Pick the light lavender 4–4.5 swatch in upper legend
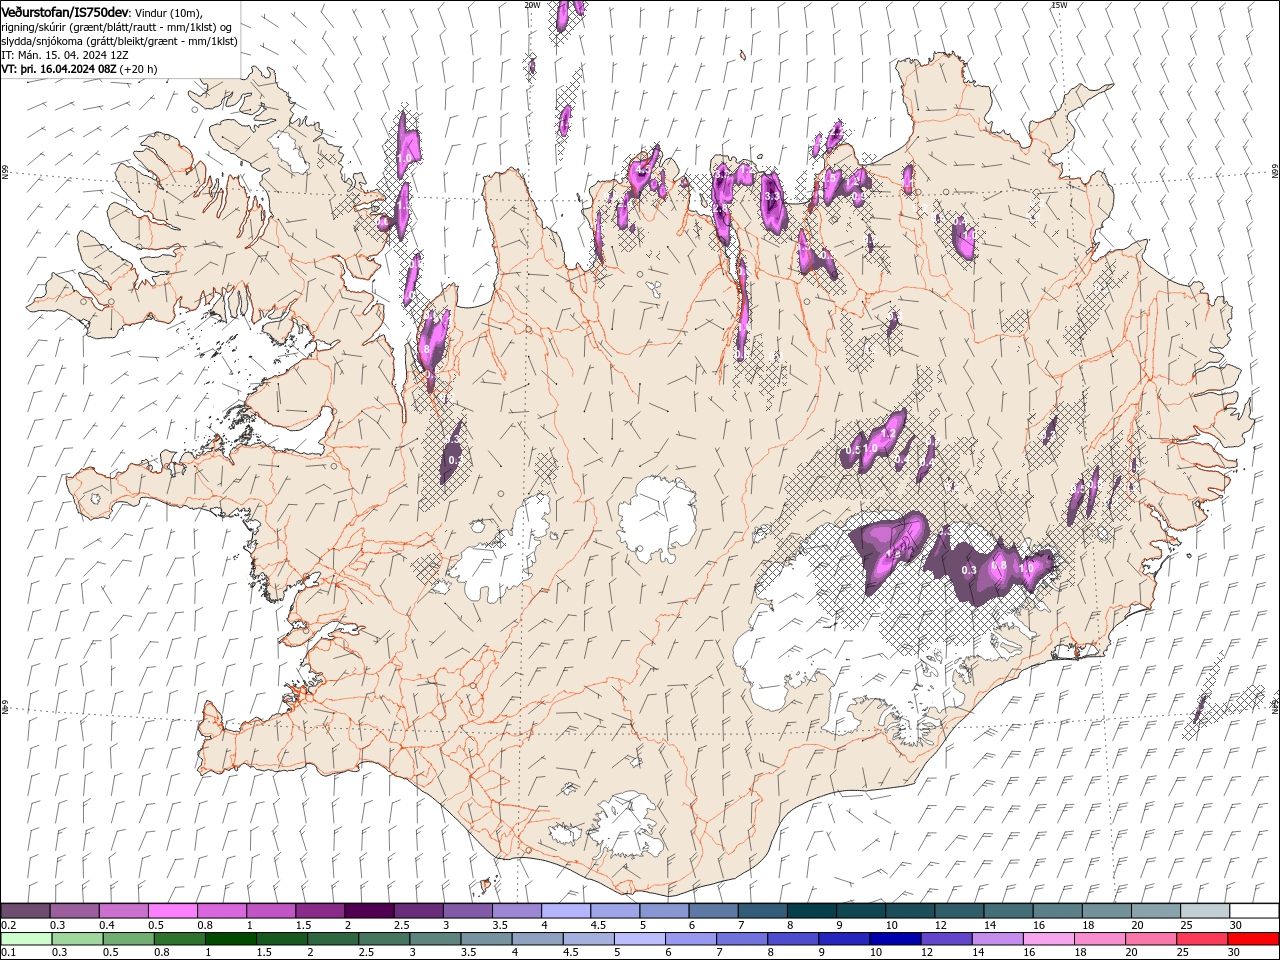This screenshot has height=960, width=1280. (566, 911)
